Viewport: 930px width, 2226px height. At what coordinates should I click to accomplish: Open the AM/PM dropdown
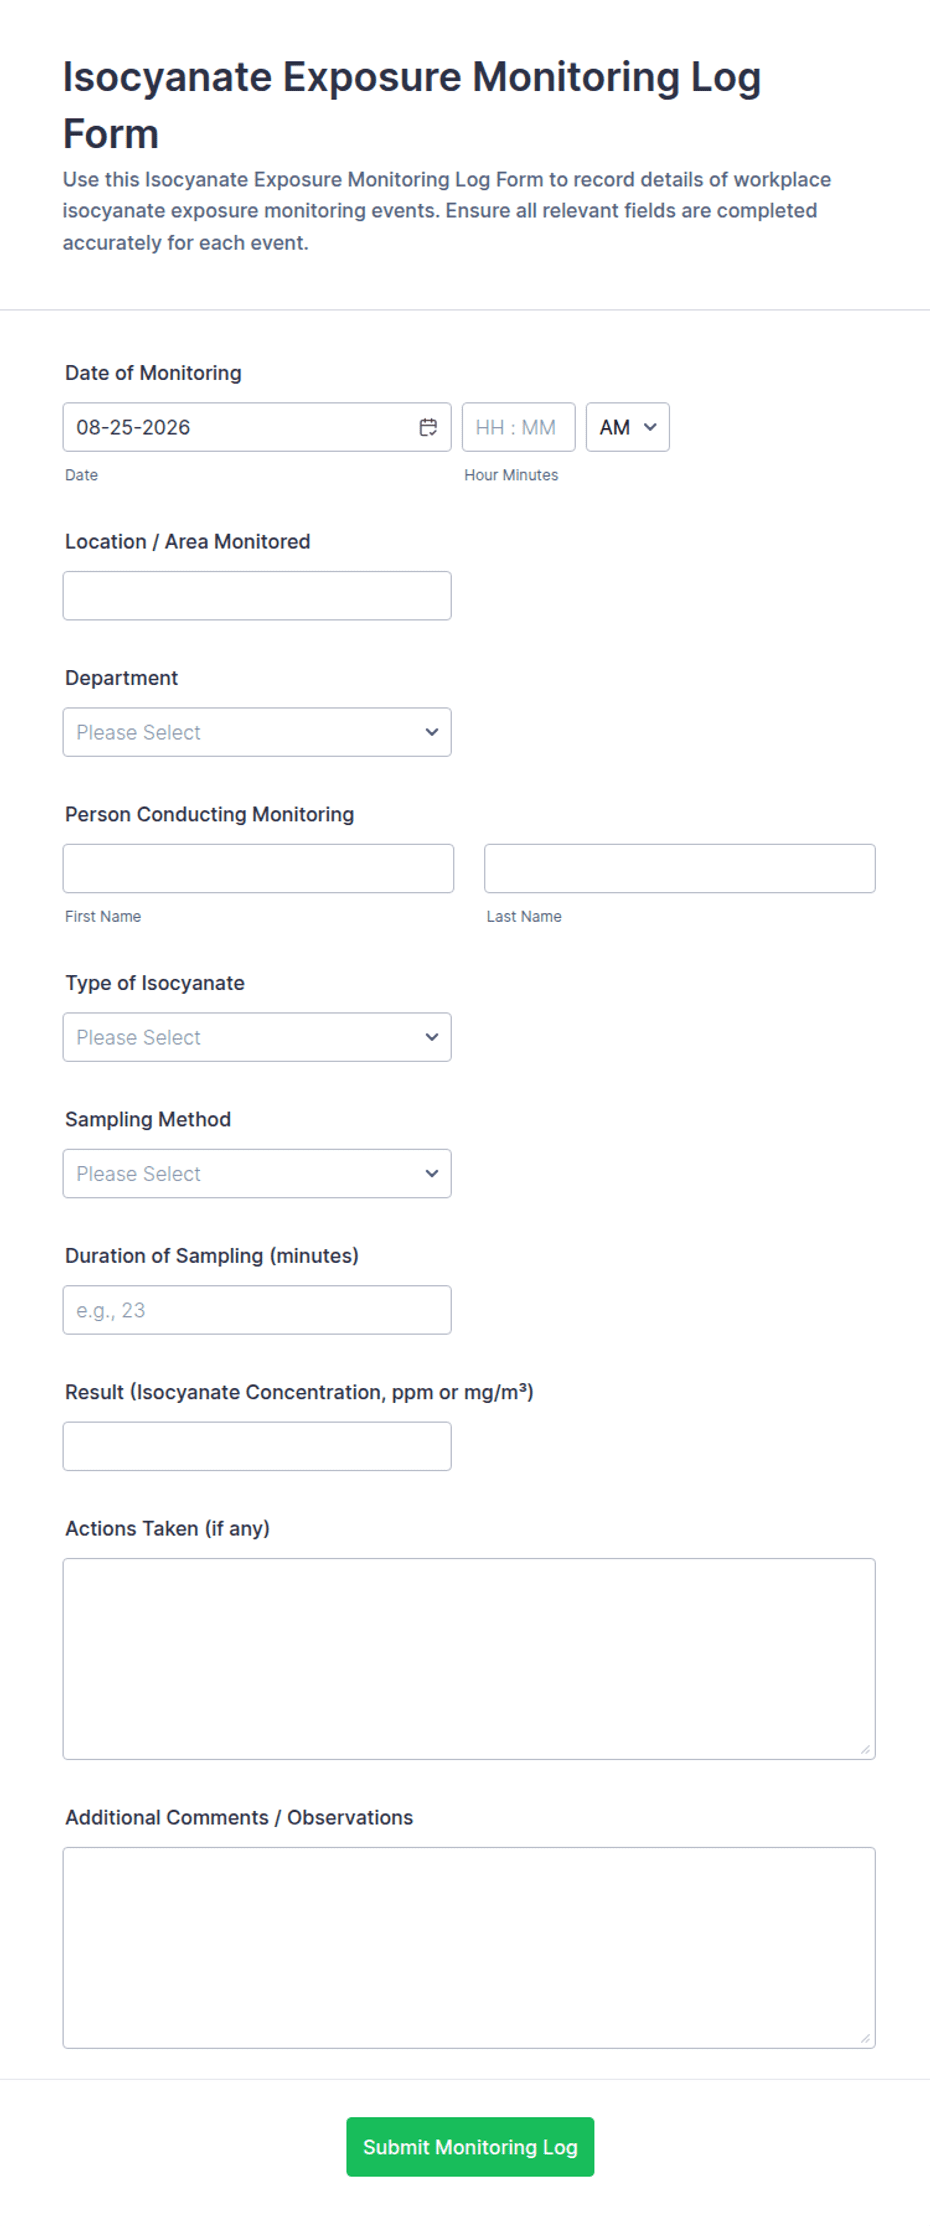[x=627, y=427]
